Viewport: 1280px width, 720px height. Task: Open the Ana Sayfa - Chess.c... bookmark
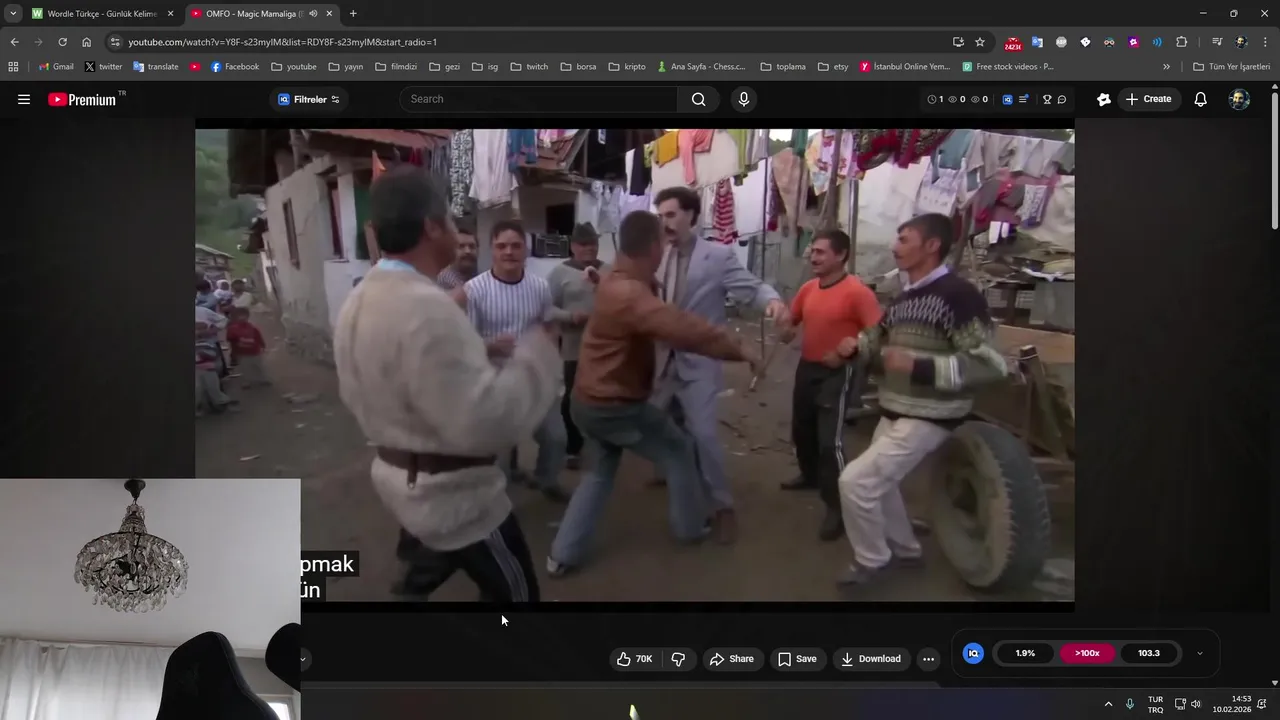[x=701, y=67]
